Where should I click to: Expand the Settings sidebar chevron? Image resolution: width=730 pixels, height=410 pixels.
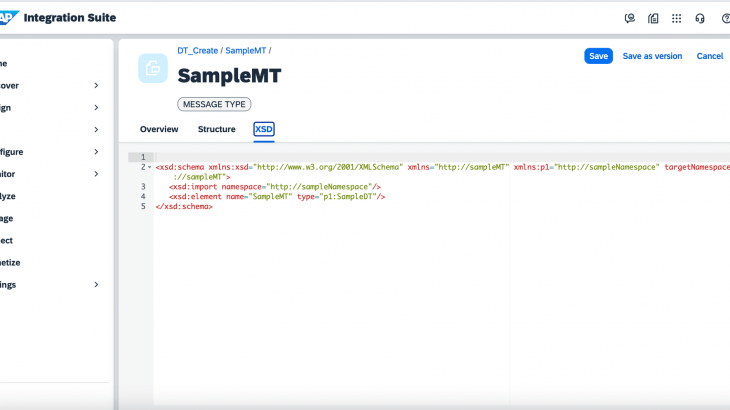(96, 285)
